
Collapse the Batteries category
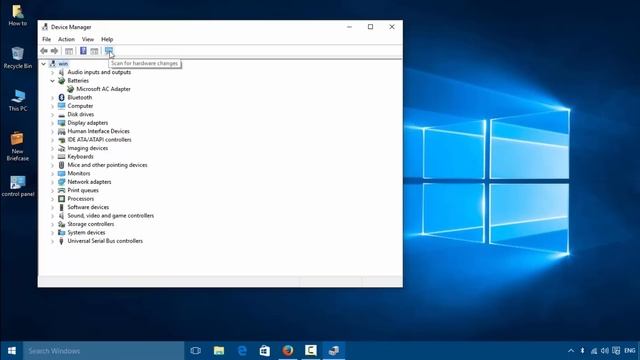(x=52, y=81)
